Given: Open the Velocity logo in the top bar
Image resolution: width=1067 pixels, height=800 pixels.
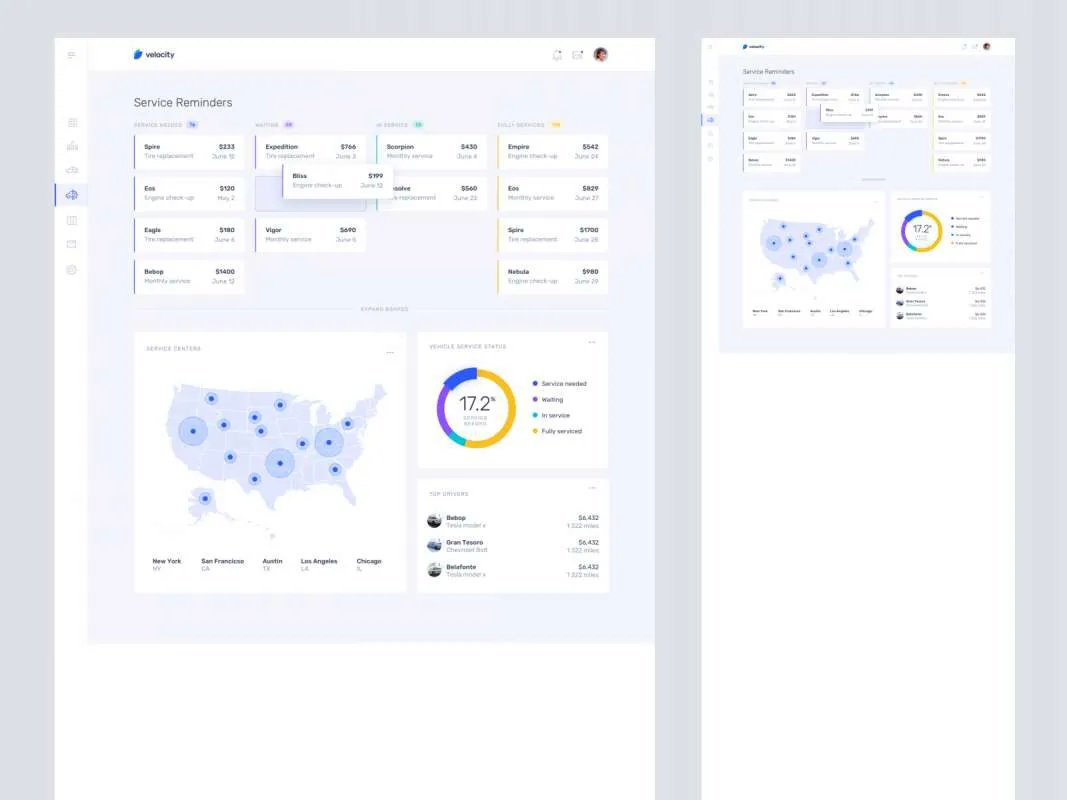Looking at the screenshot, I should 155,55.
